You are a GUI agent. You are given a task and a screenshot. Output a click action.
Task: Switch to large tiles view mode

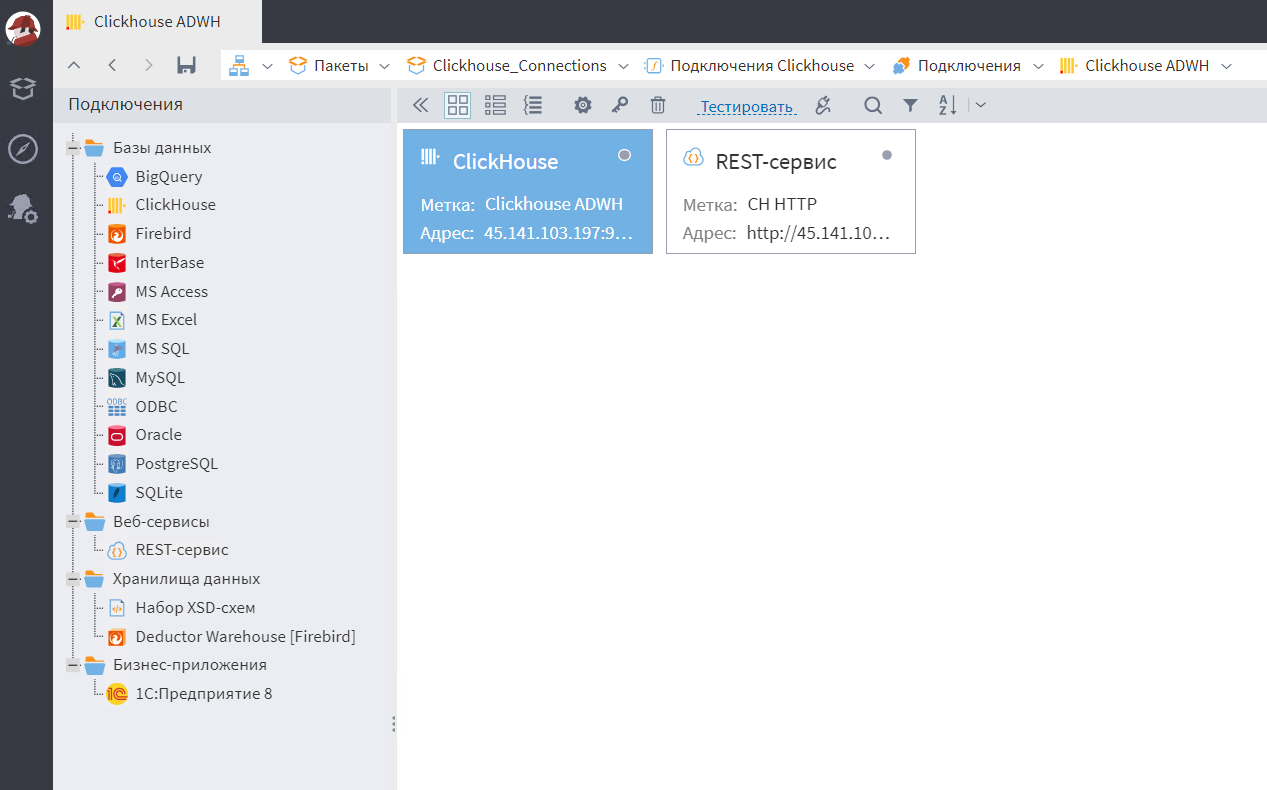click(x=457, y=105)
